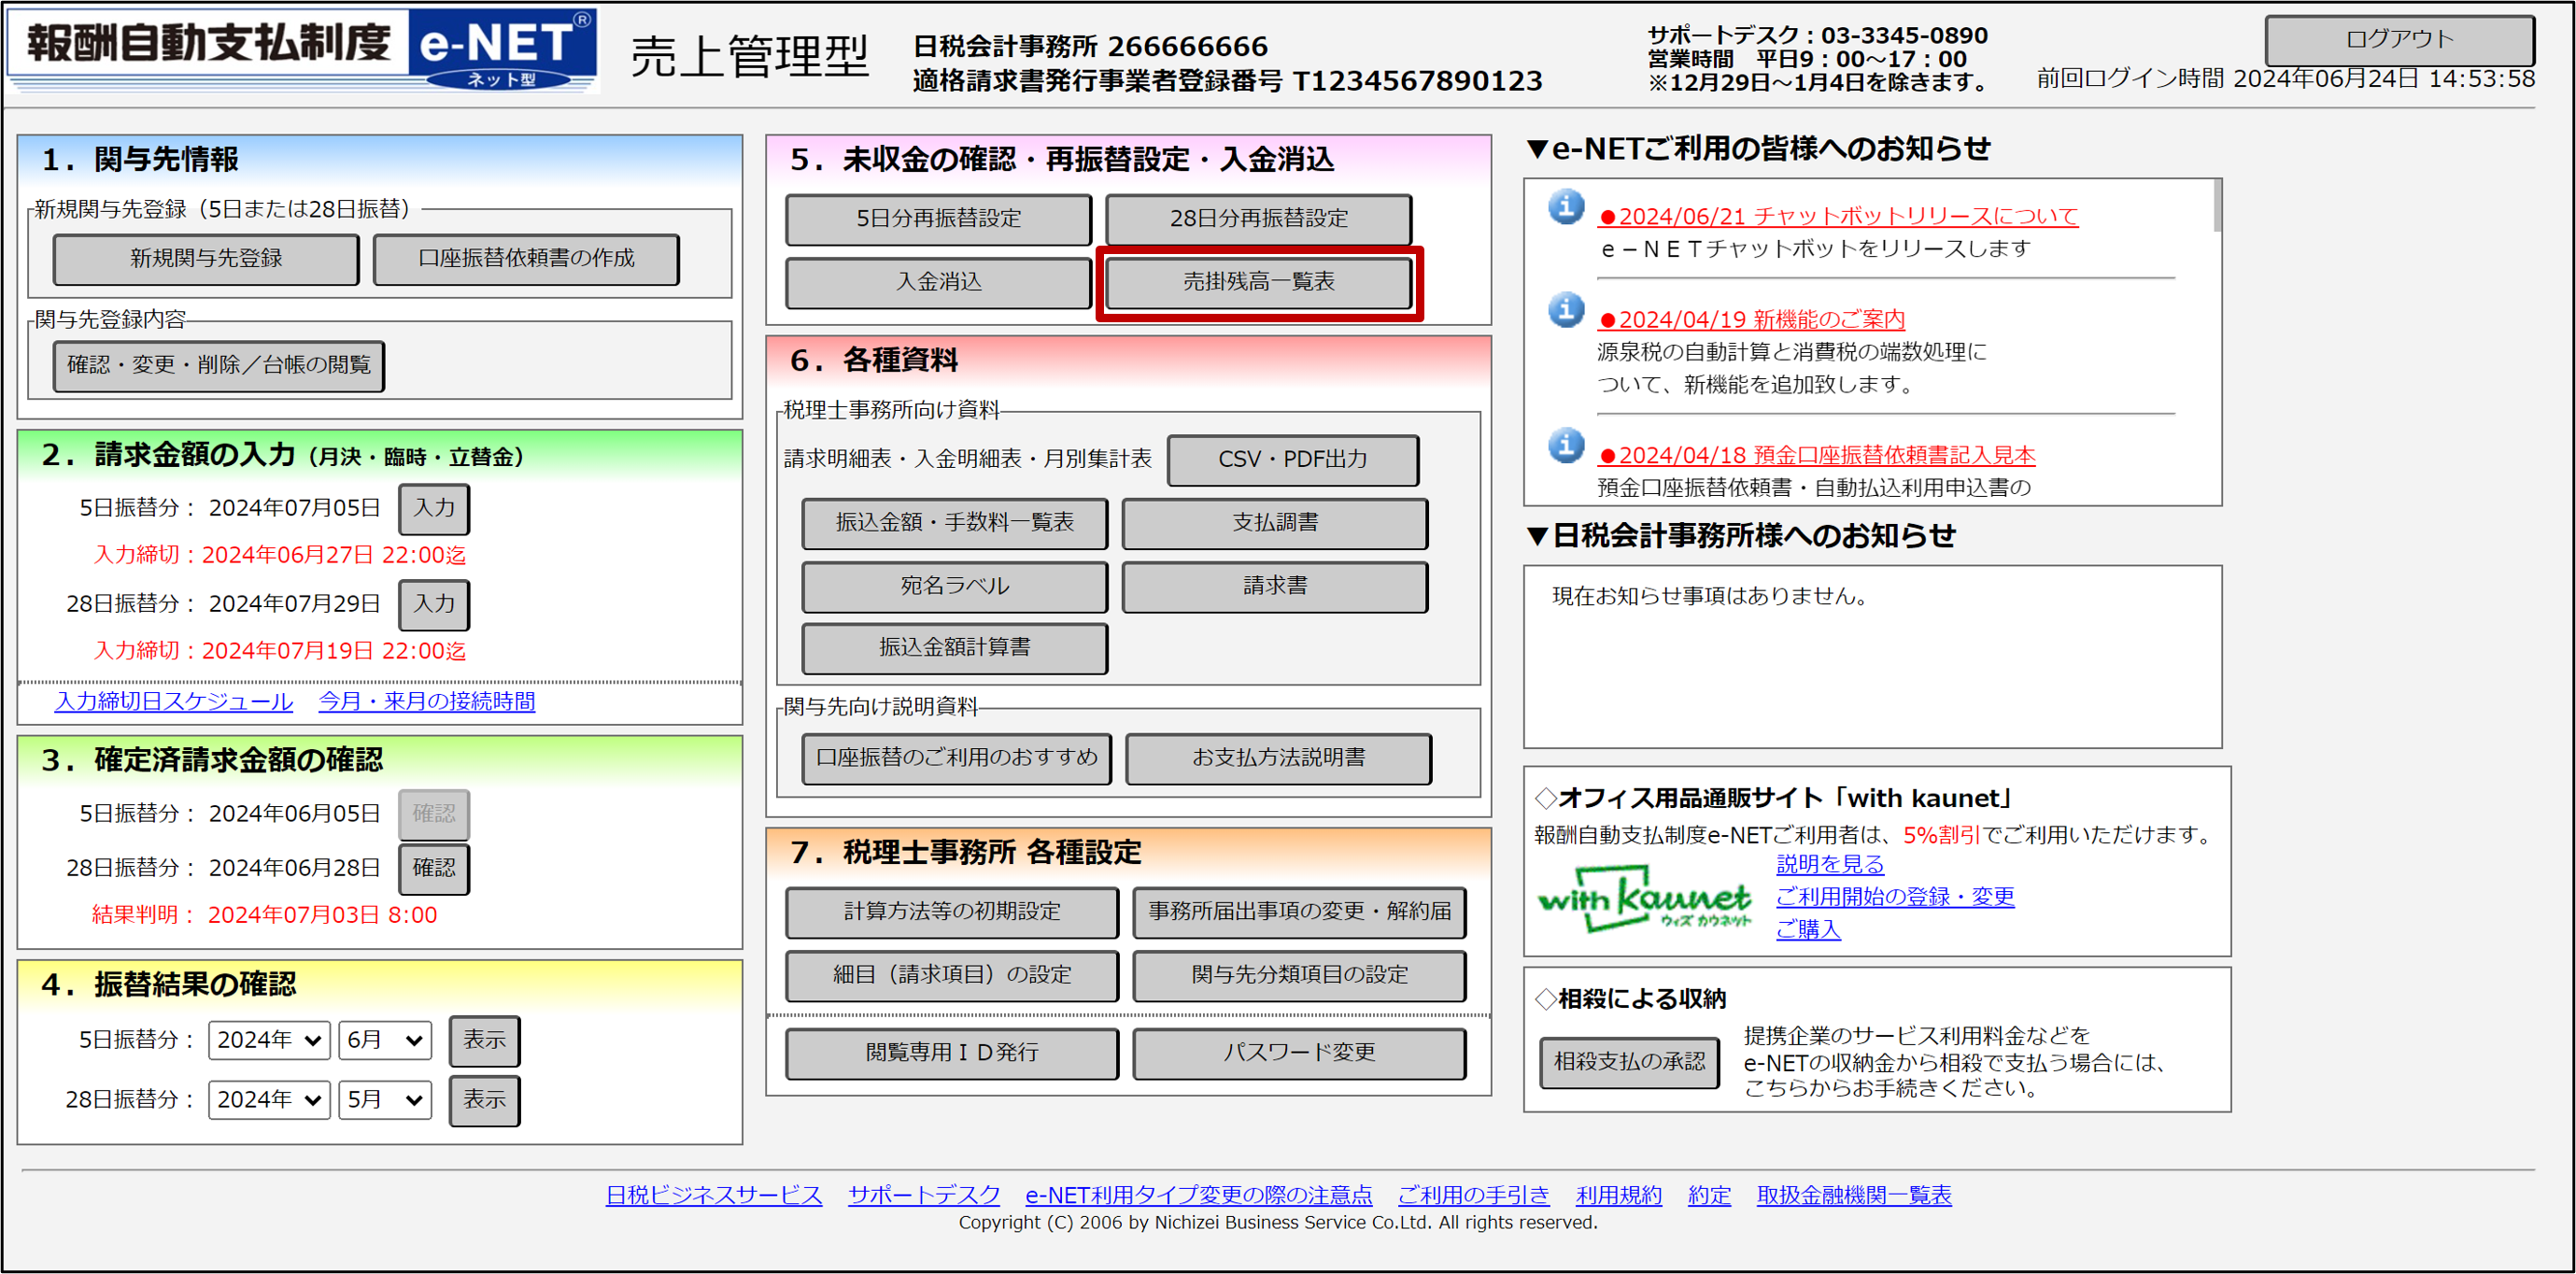Click the サポートデスク footer link

[x=923, y=1195]
